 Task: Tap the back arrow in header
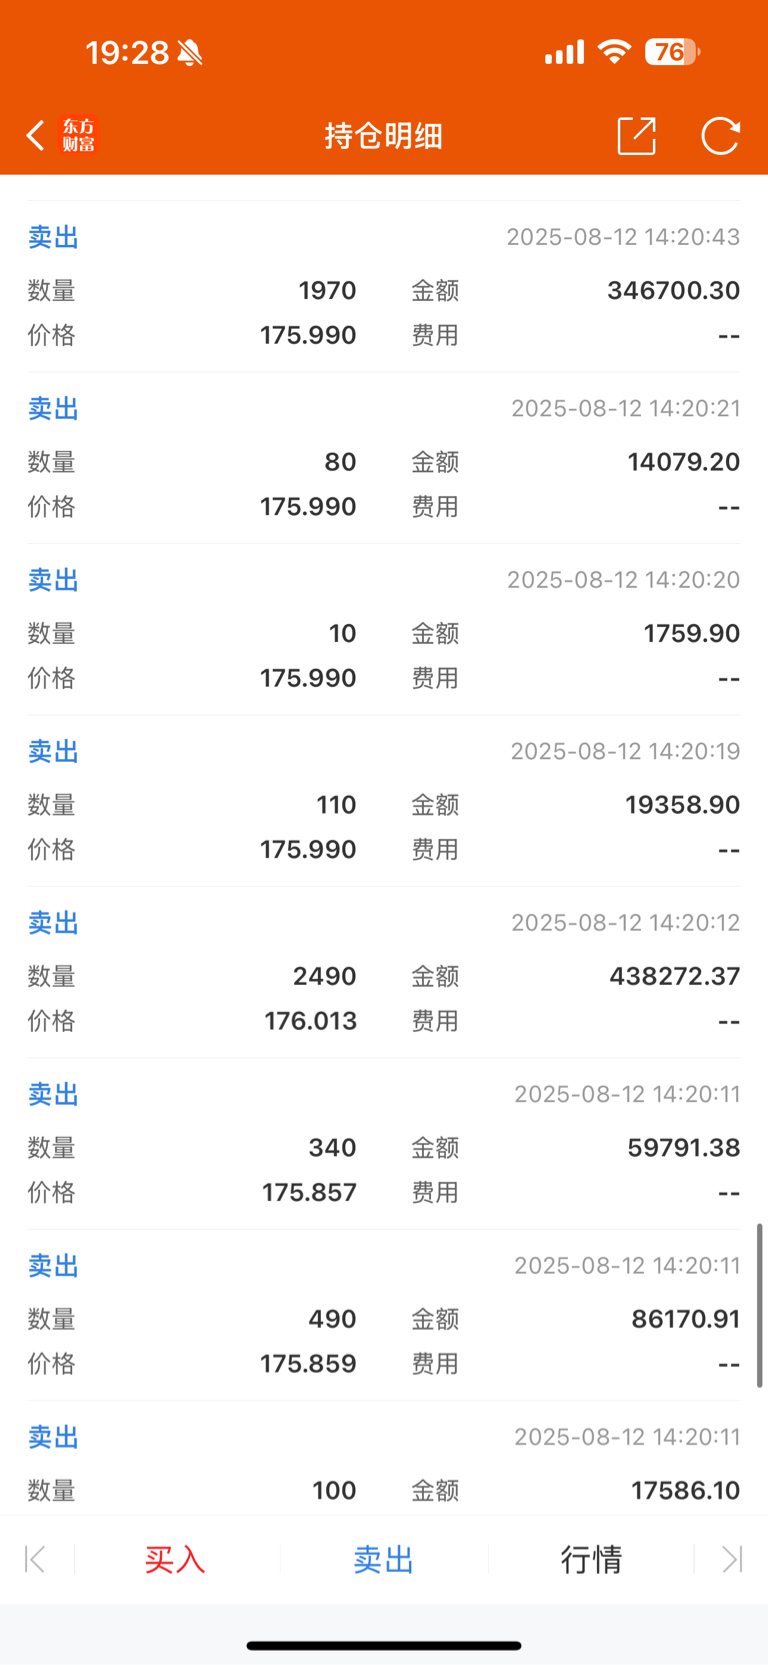click(x=36, y=135)
